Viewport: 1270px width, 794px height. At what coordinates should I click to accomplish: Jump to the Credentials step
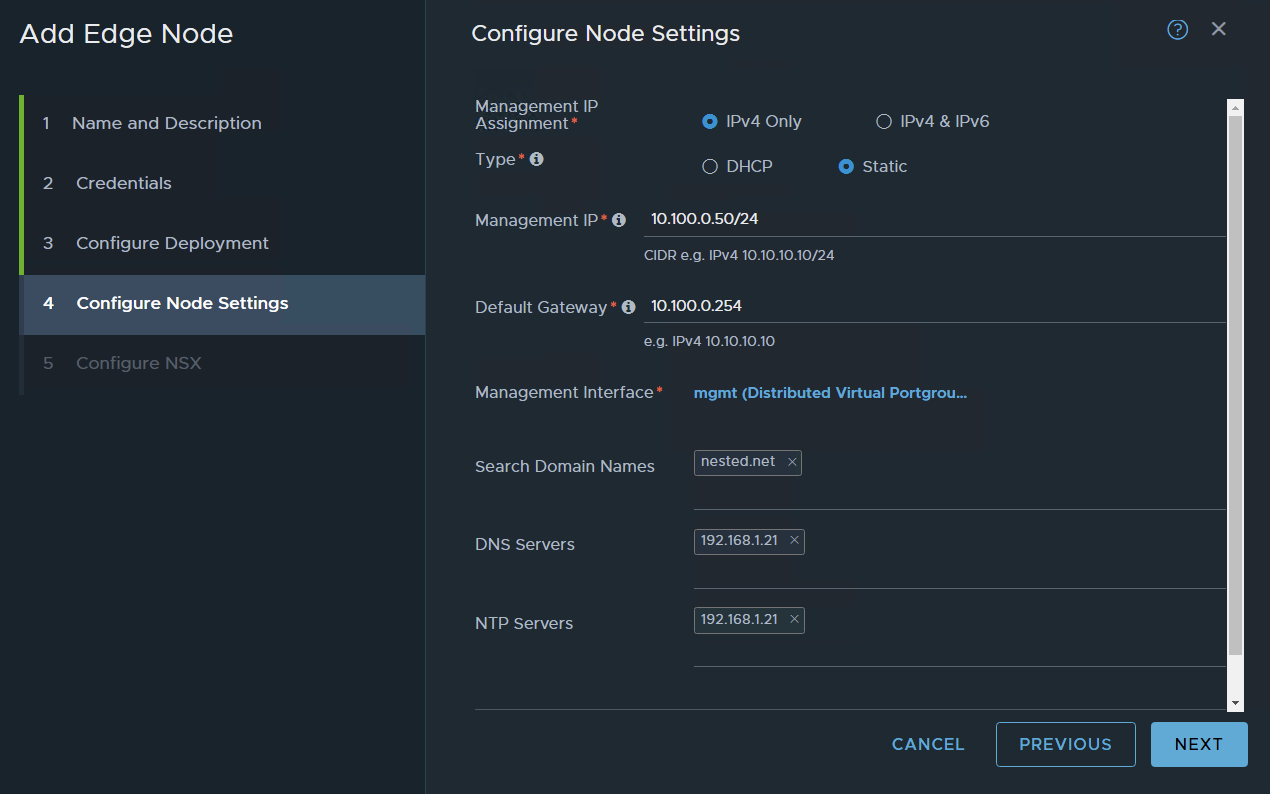click(x=123, y=183)
